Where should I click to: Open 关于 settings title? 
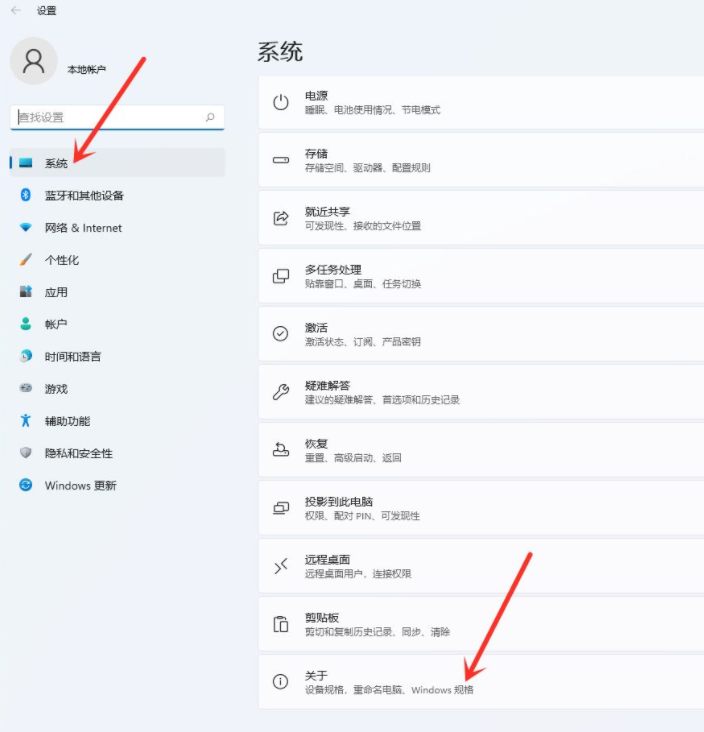click(x=316, y=675)
